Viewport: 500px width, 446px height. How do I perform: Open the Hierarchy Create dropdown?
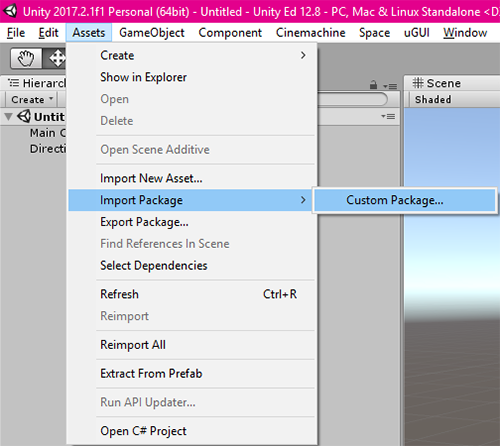point(32,99)
